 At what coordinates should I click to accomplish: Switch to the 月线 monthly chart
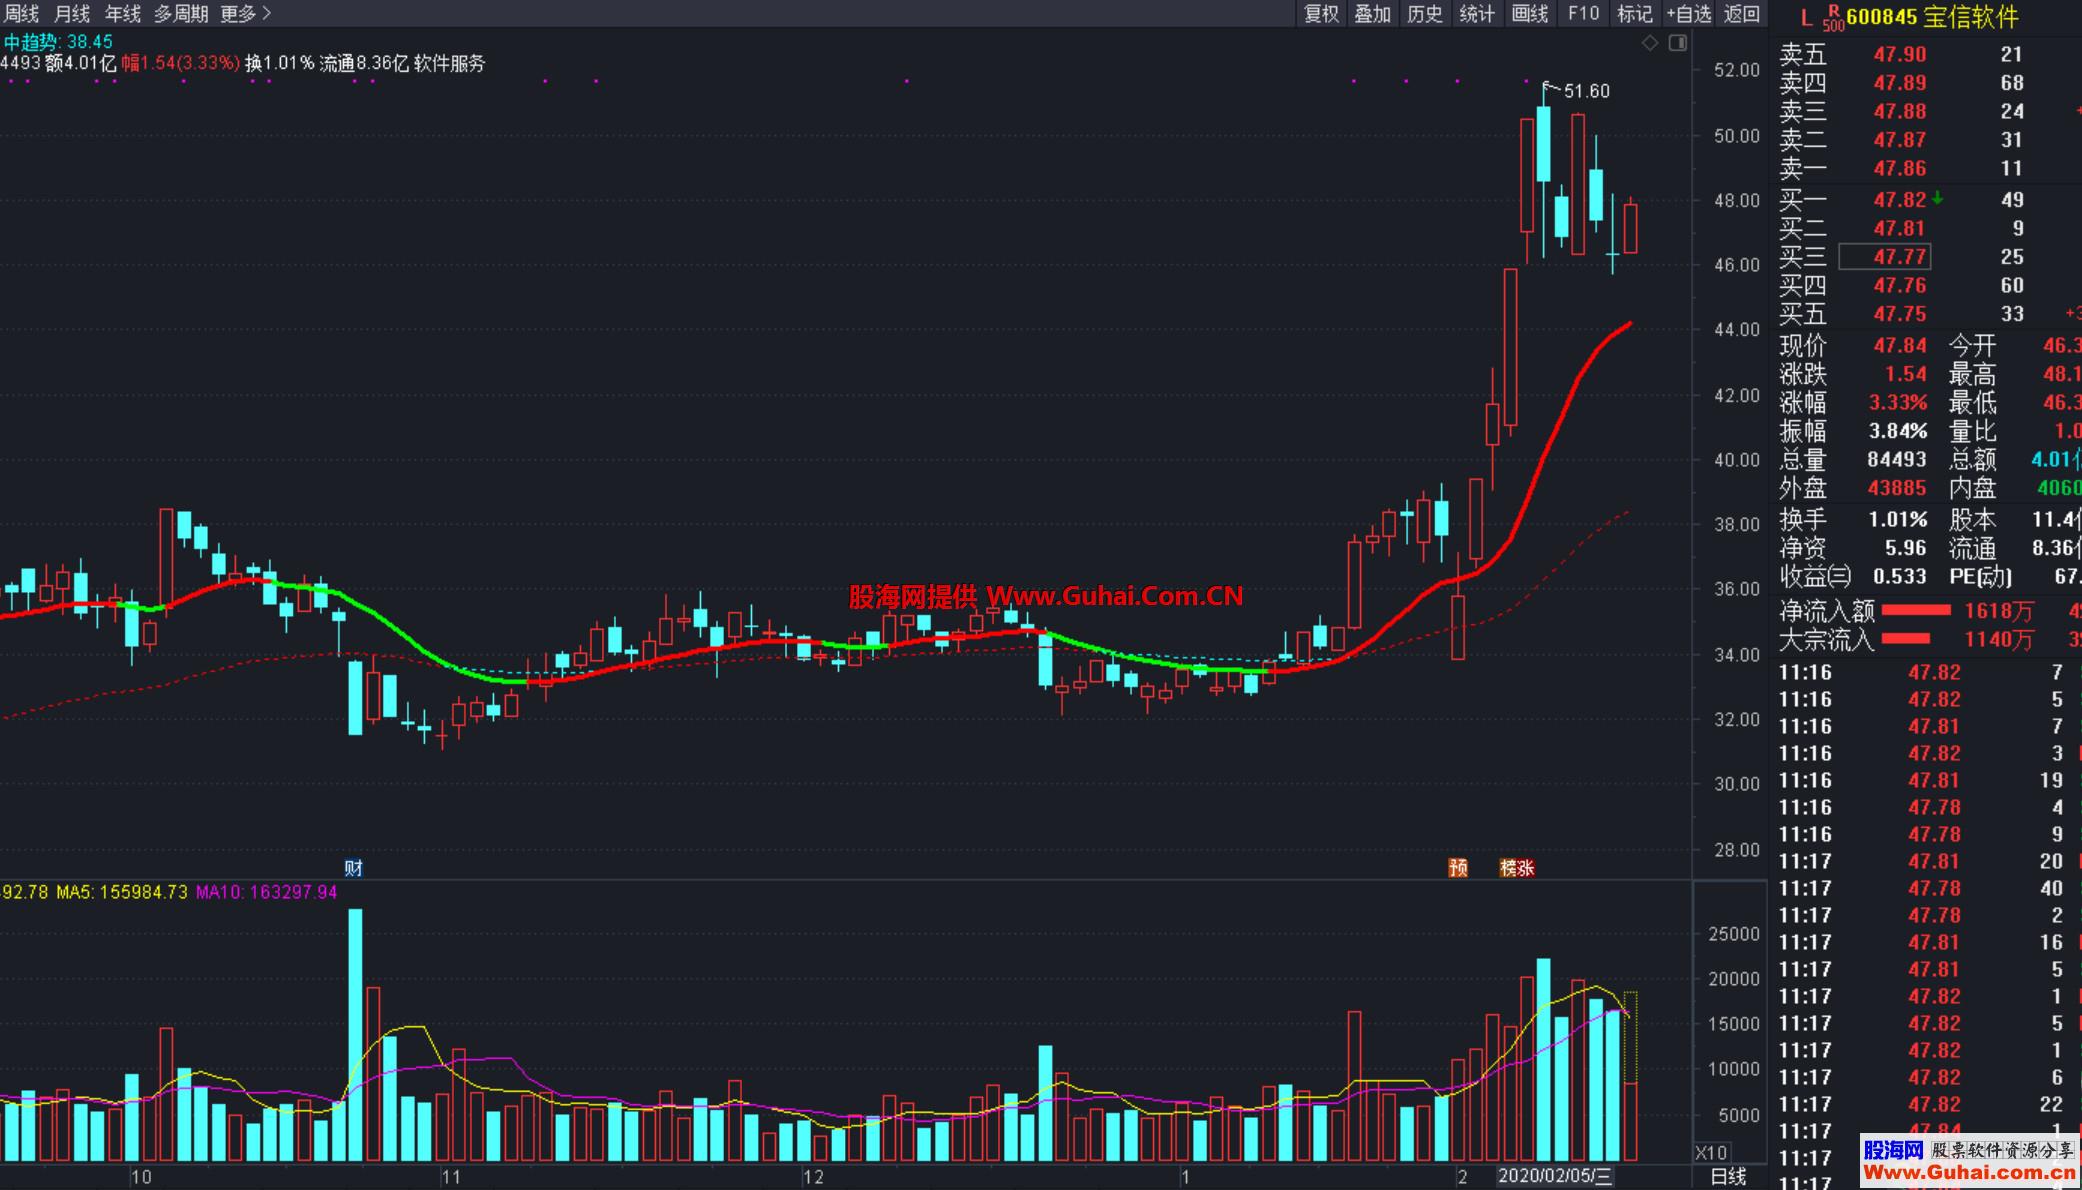point(72,13)
